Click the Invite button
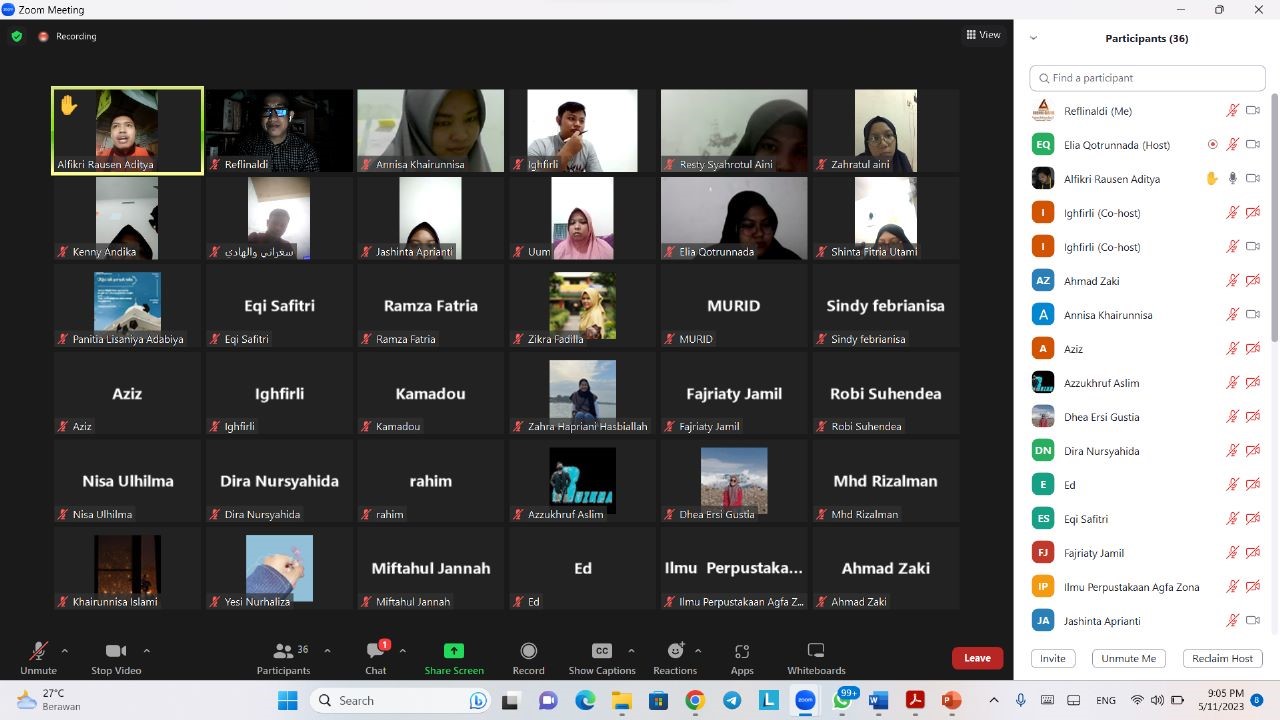This screenshot has width=1280, height=720. click(x=1052, y=658)
